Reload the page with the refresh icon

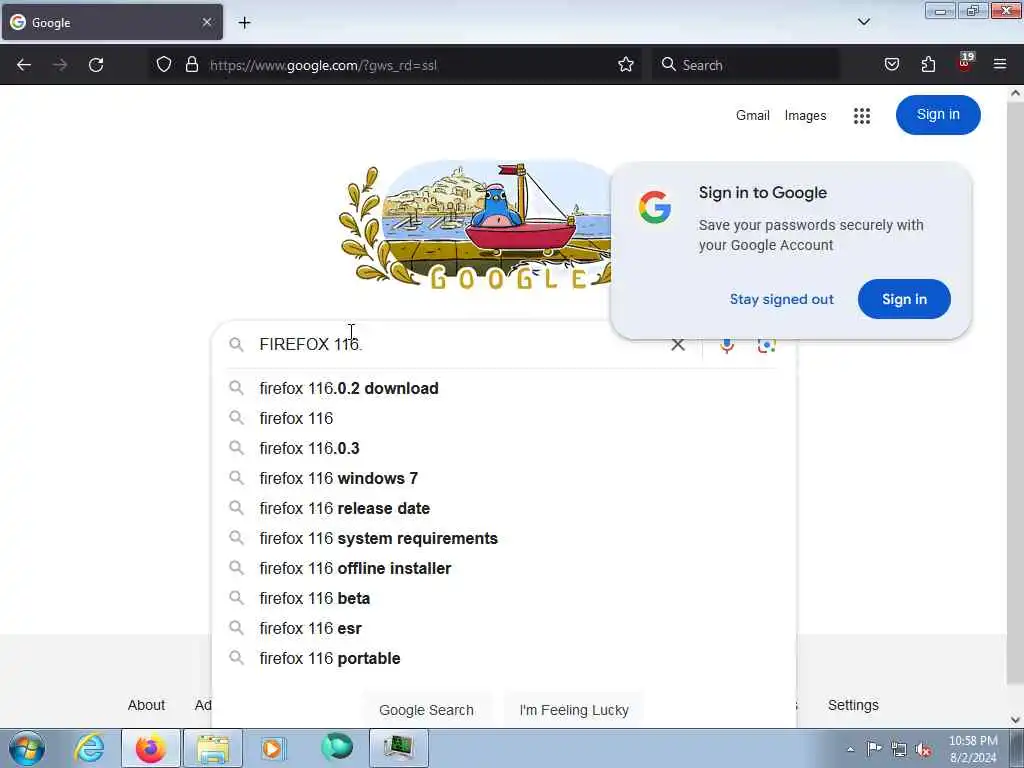coord(96,65)
